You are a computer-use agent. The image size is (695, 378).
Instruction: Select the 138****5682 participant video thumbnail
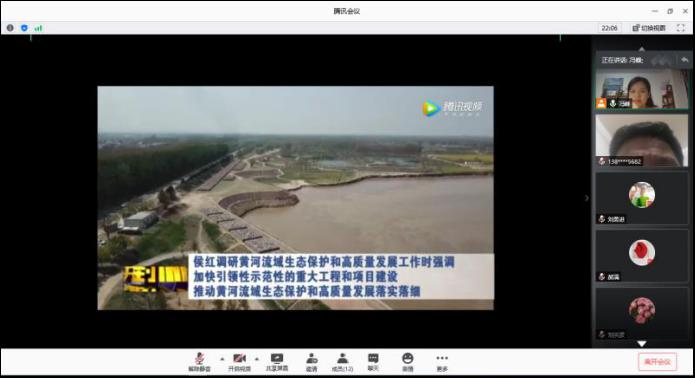click(641, 140)
